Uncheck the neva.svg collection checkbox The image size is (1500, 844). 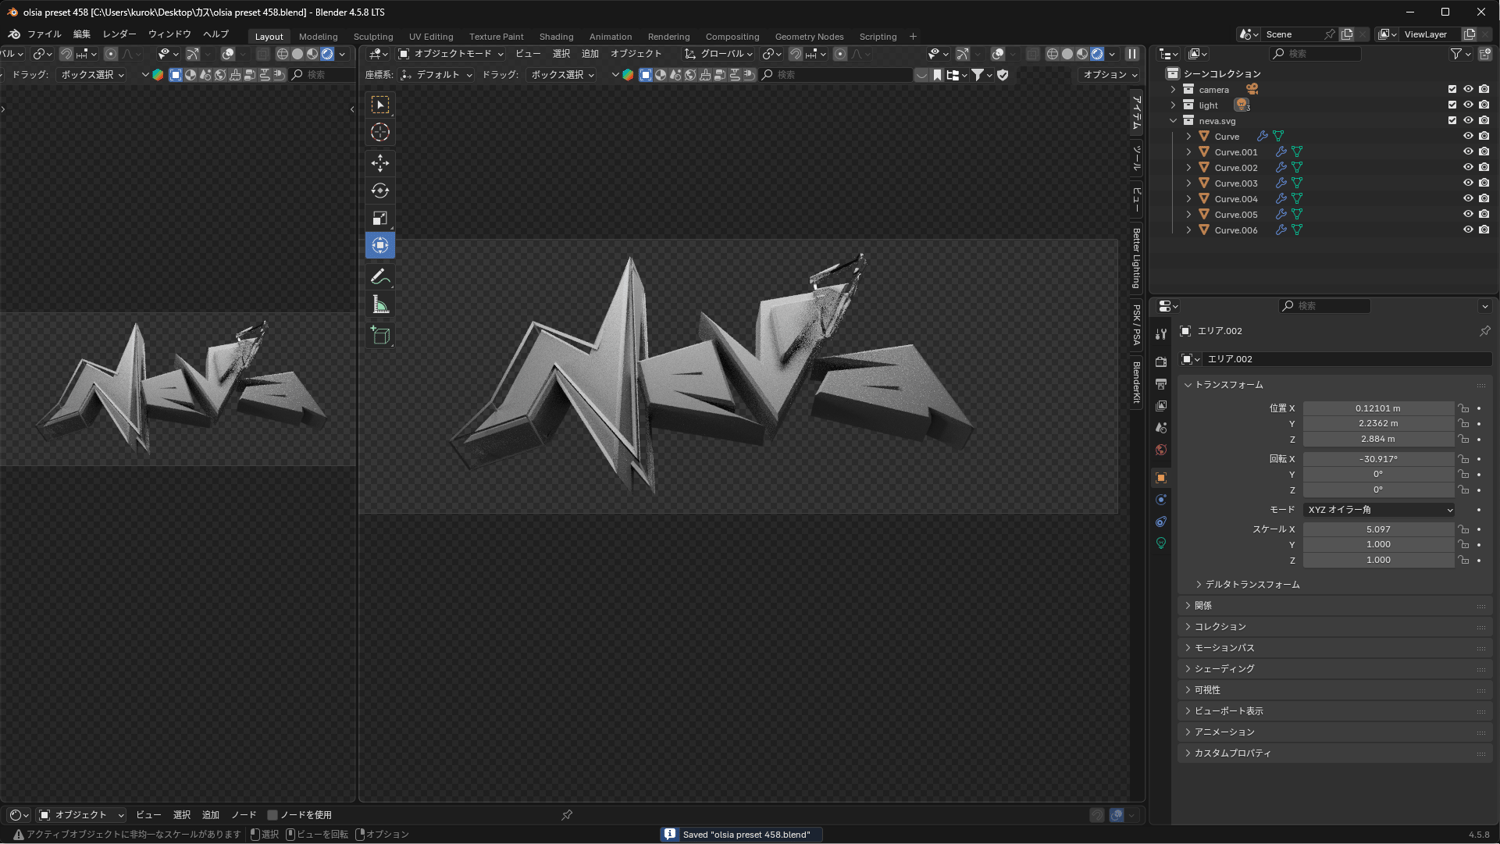[x=1452, y=120]
